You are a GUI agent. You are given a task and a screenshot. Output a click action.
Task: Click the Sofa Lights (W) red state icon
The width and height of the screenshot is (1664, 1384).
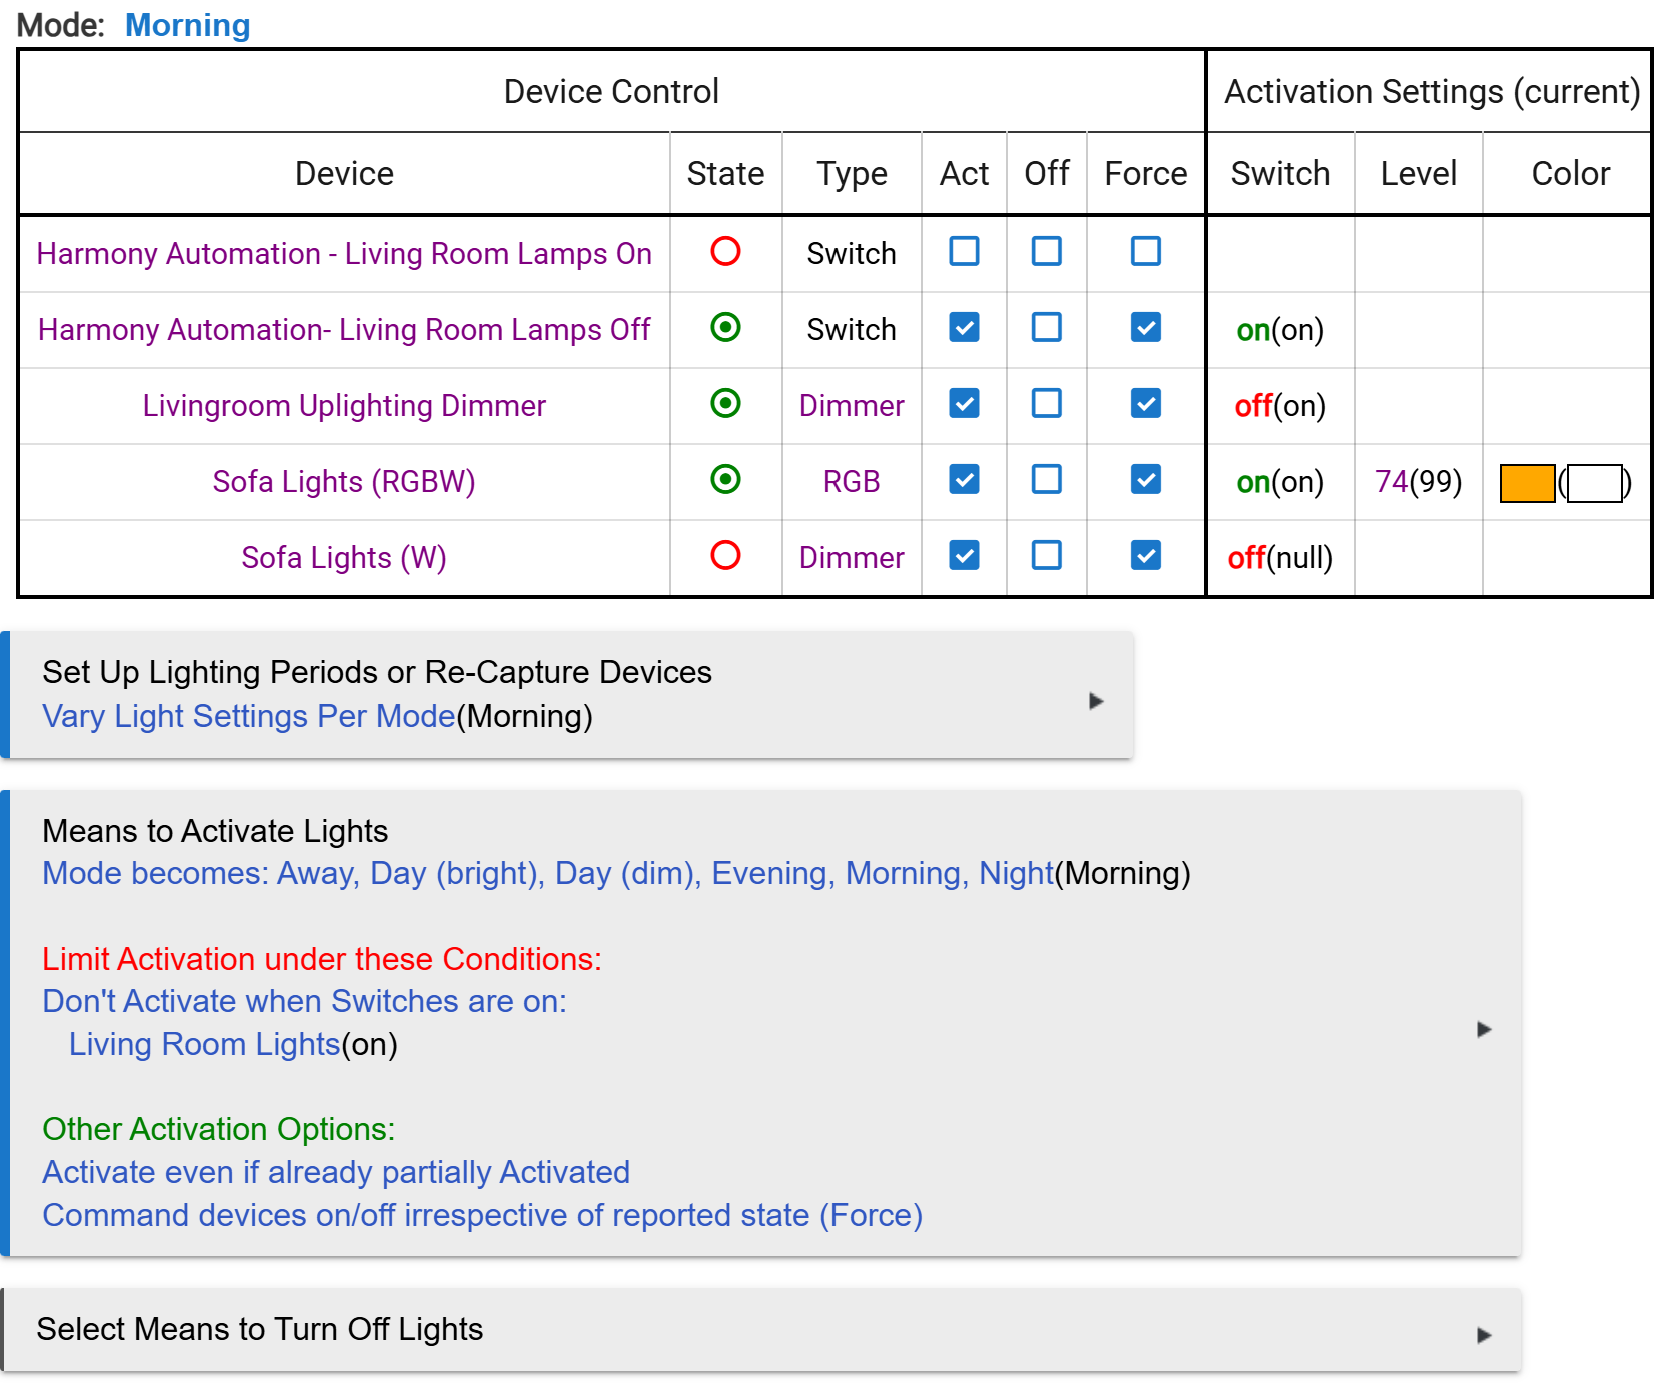725,555
